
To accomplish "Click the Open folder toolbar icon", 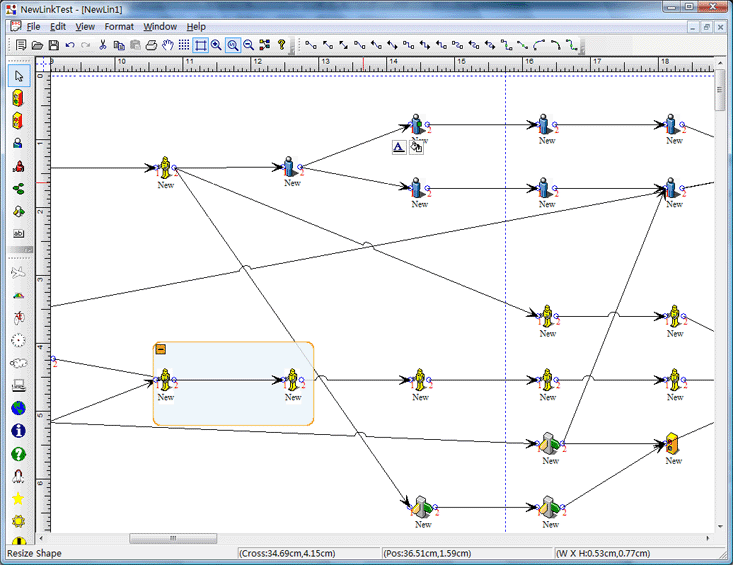I will (37, 45).
